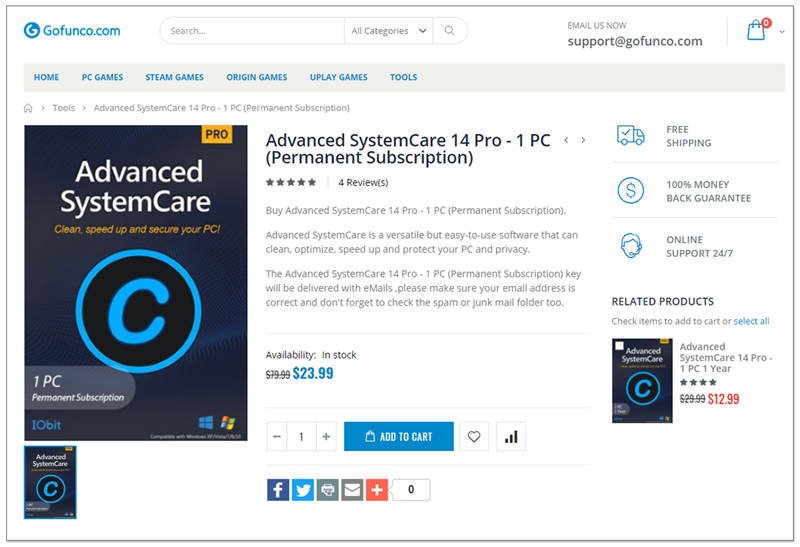Share product via email icon

(x=352, y=490)
